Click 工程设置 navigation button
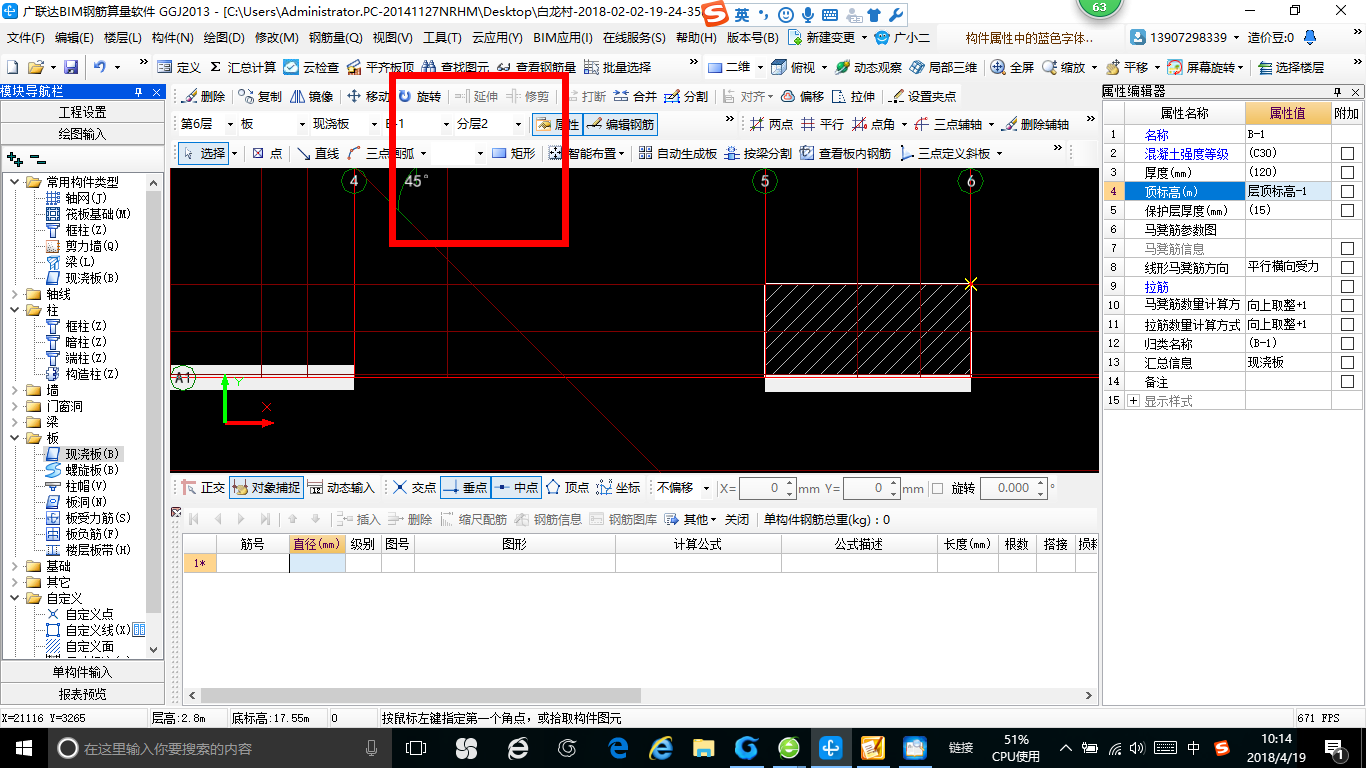This screenshot has width=1366, height=768. 82,112
